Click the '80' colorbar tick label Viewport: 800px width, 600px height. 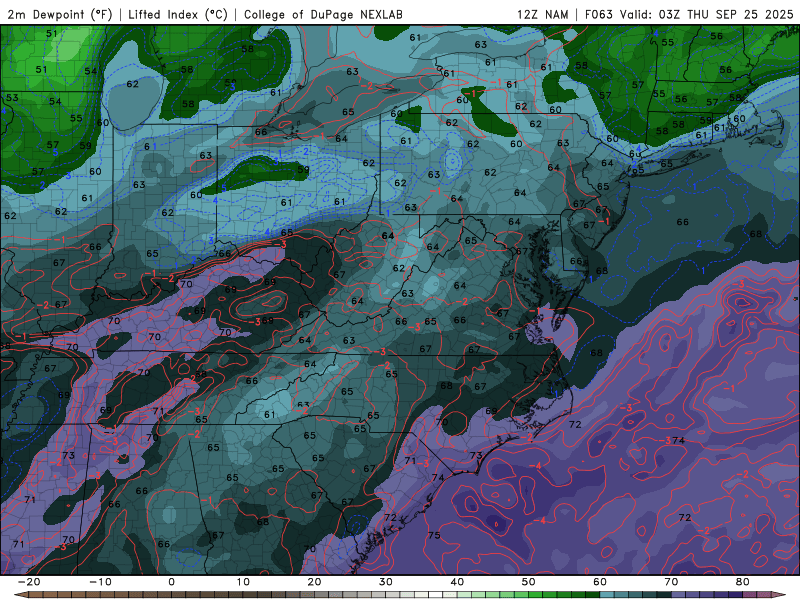click(743, 582)
